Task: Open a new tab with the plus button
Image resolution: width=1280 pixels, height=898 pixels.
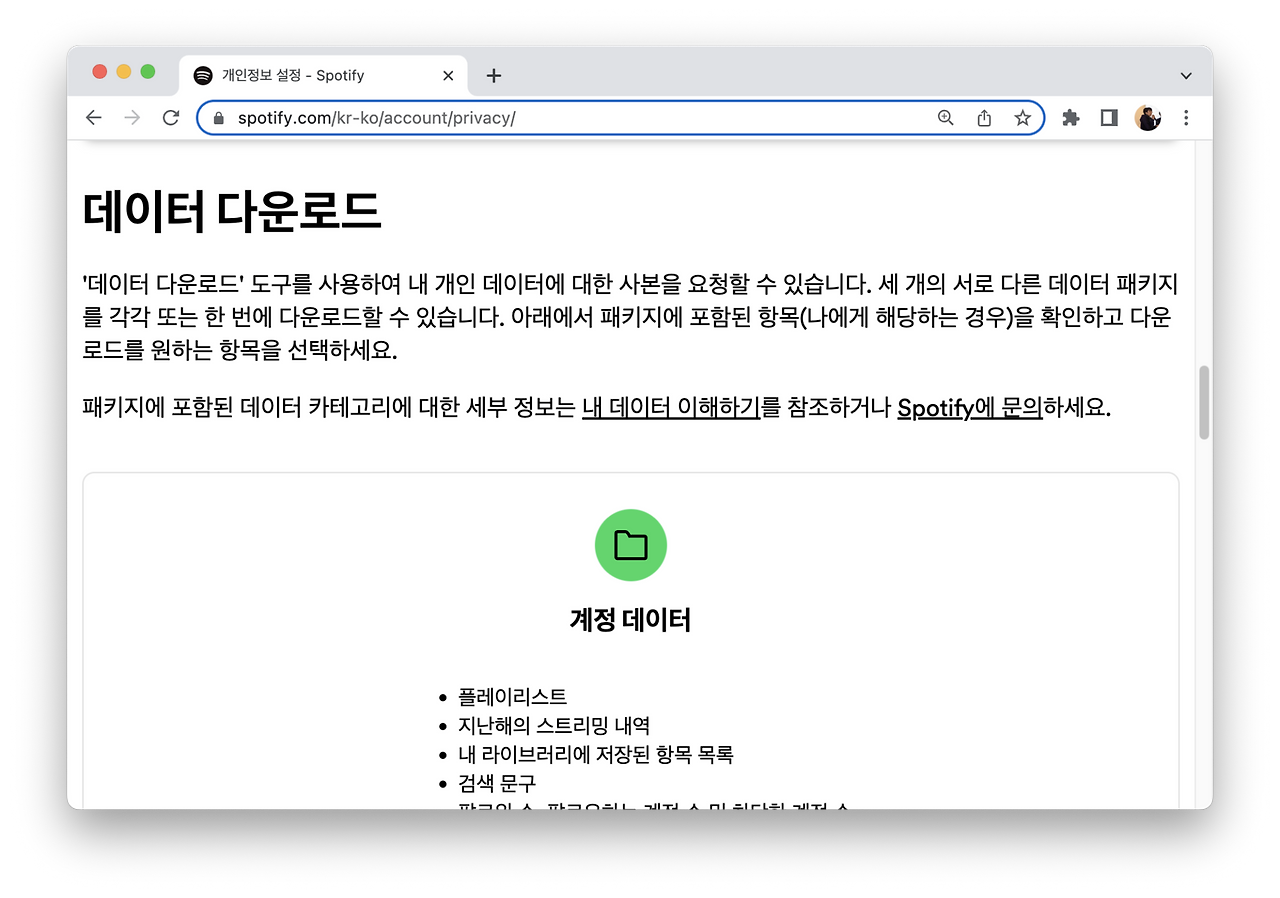Action: point(493,75)
